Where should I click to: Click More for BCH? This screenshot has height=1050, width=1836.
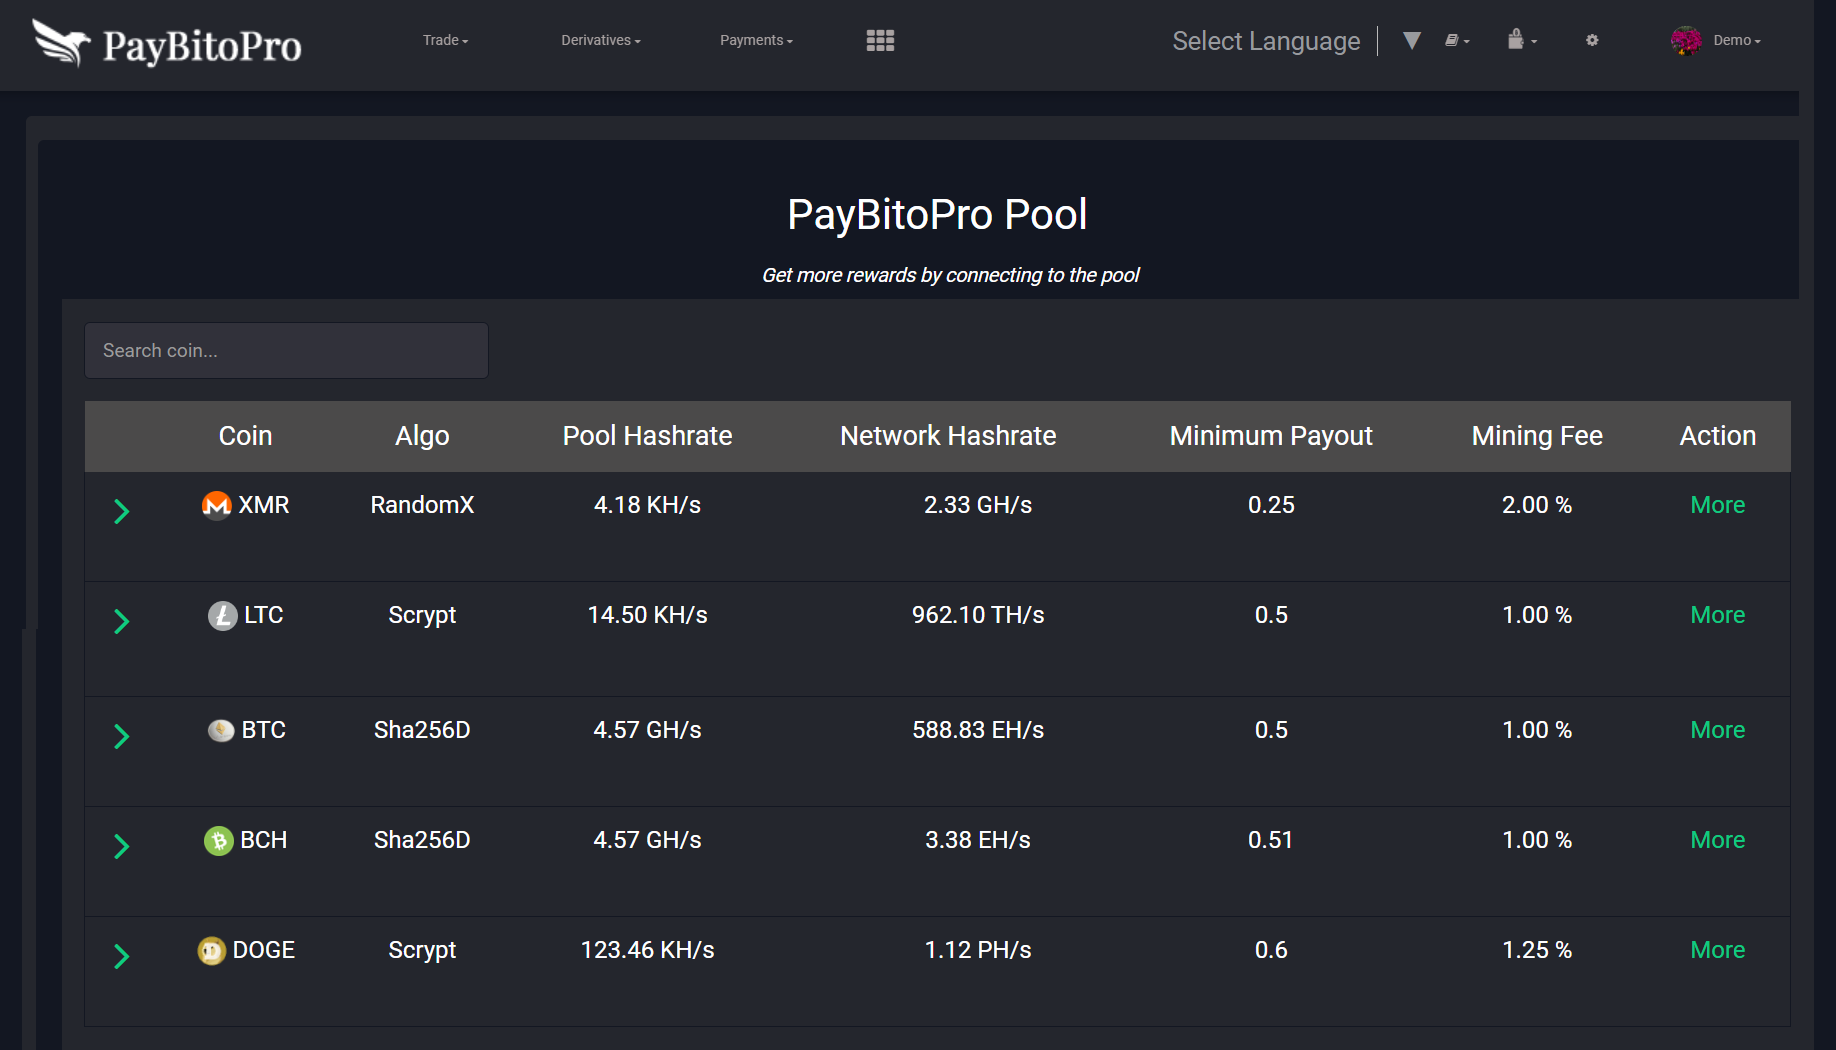(x=1717, y=840)
